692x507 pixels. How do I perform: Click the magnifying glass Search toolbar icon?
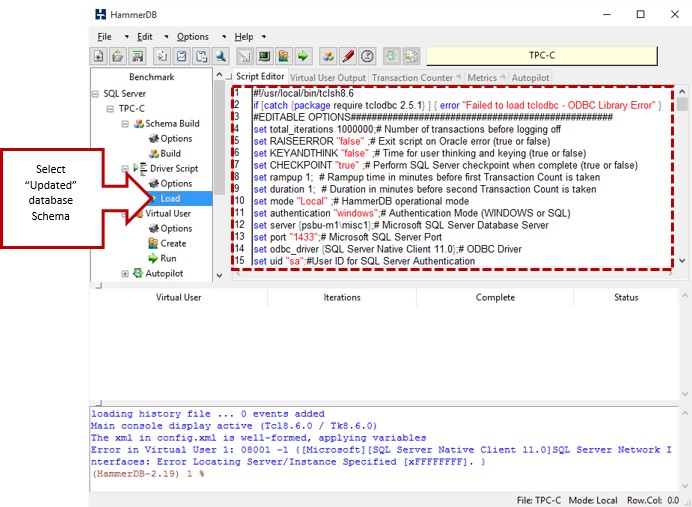point(220,56)
